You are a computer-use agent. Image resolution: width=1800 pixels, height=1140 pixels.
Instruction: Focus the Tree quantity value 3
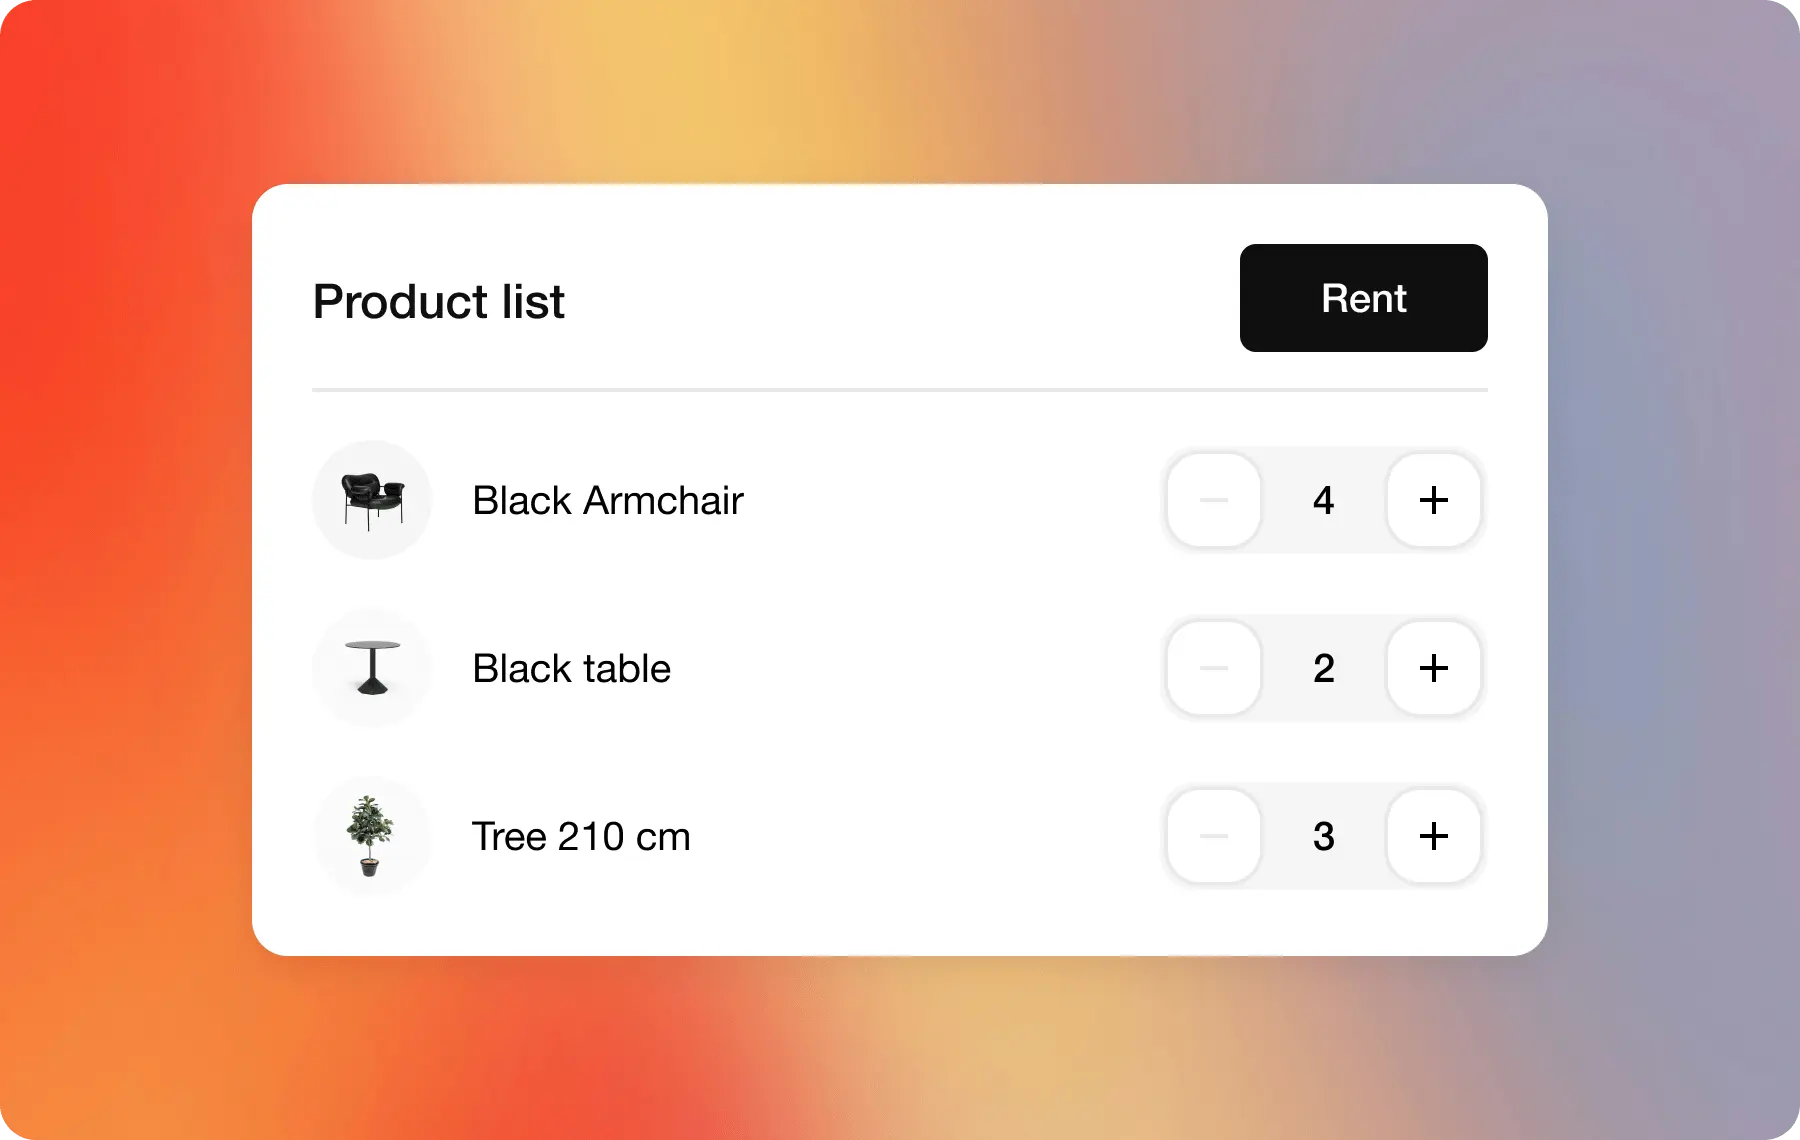[1323, 836]
